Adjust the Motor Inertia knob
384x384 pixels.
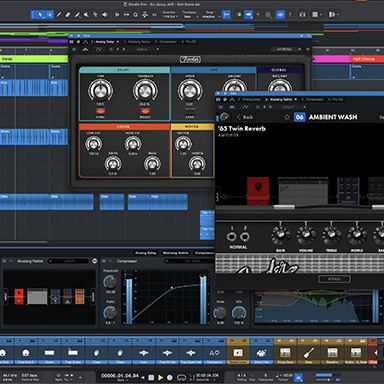click(x=197, y=163)
